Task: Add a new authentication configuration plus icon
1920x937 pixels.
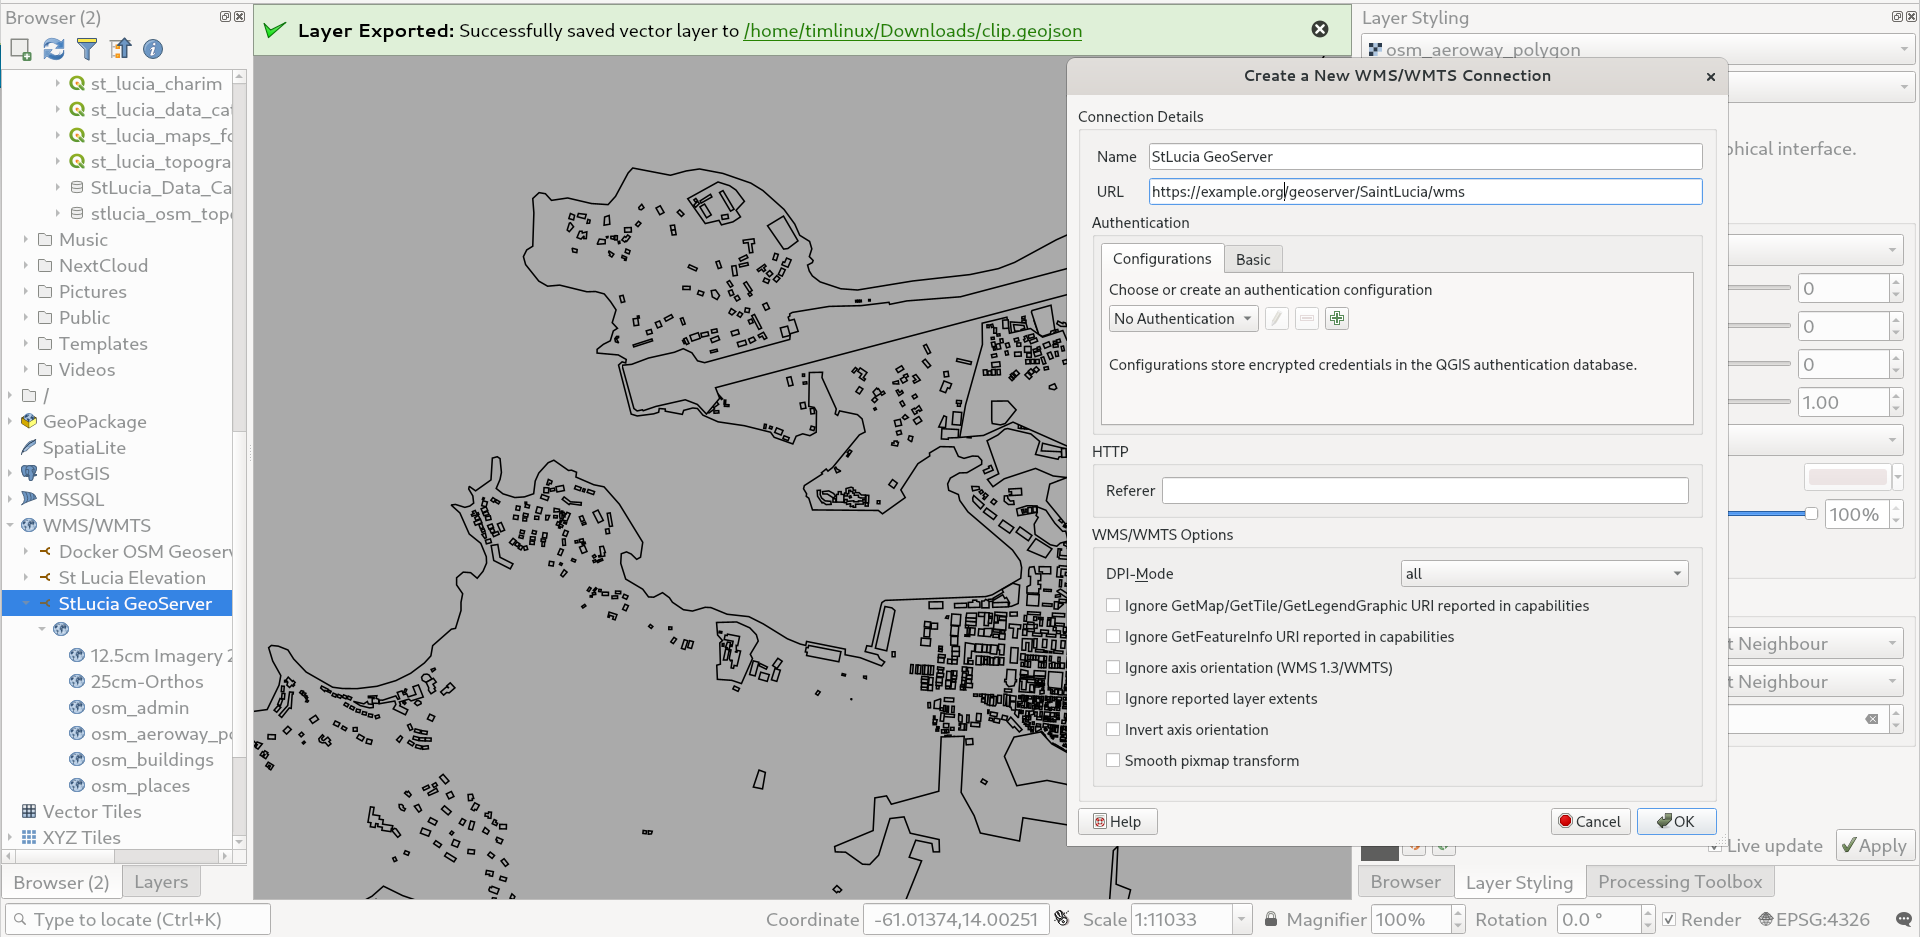Action: pos(1337,319)
